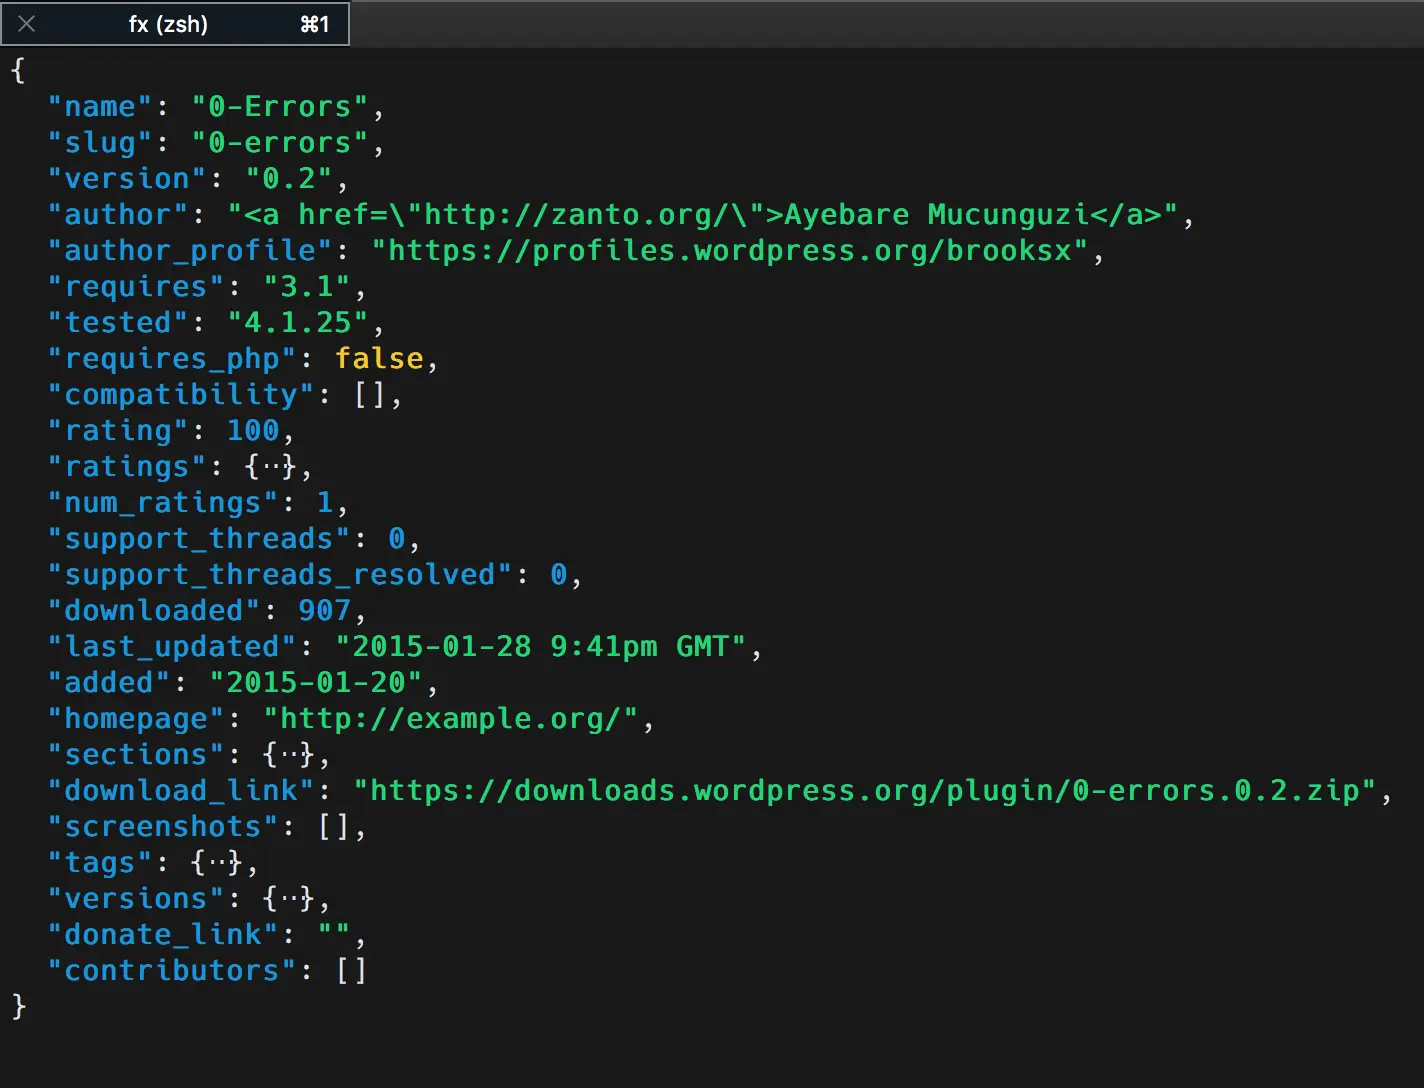Select the "contributors" key
The width and height of the screenshot is (1424, 1088).
click(x=172, y=971)
